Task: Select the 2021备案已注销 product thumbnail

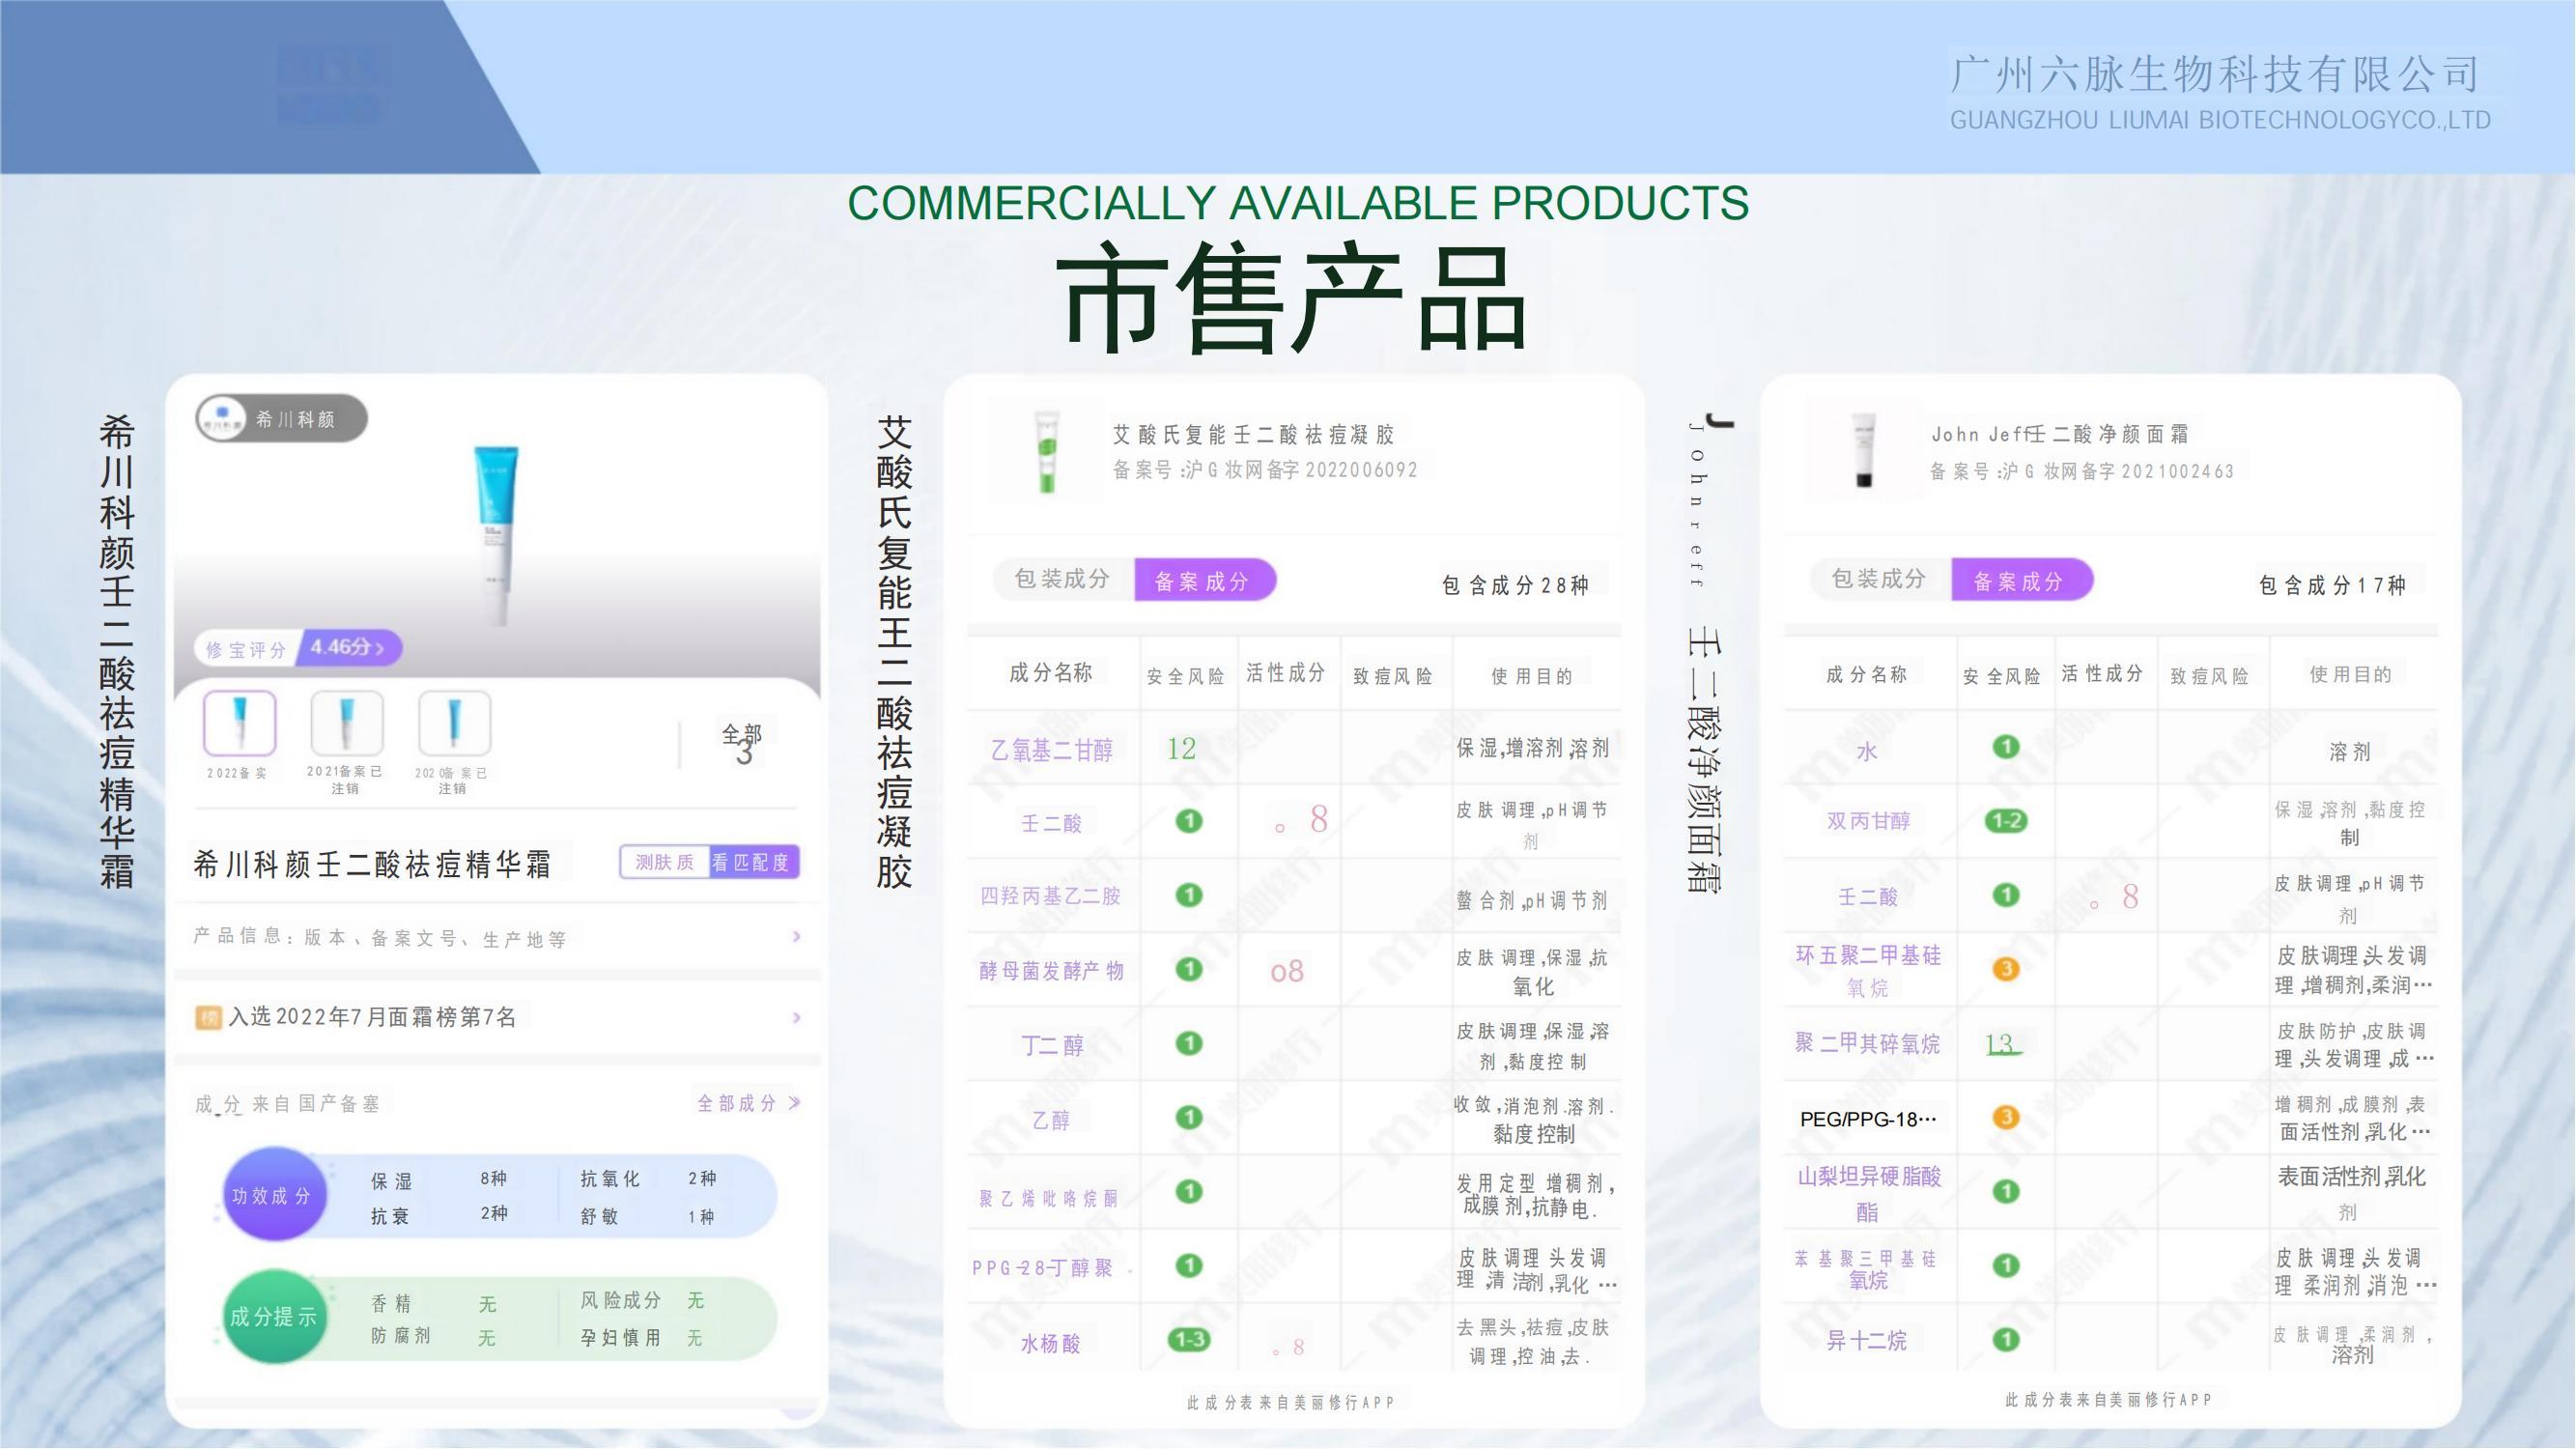Action: coord(346,723)
